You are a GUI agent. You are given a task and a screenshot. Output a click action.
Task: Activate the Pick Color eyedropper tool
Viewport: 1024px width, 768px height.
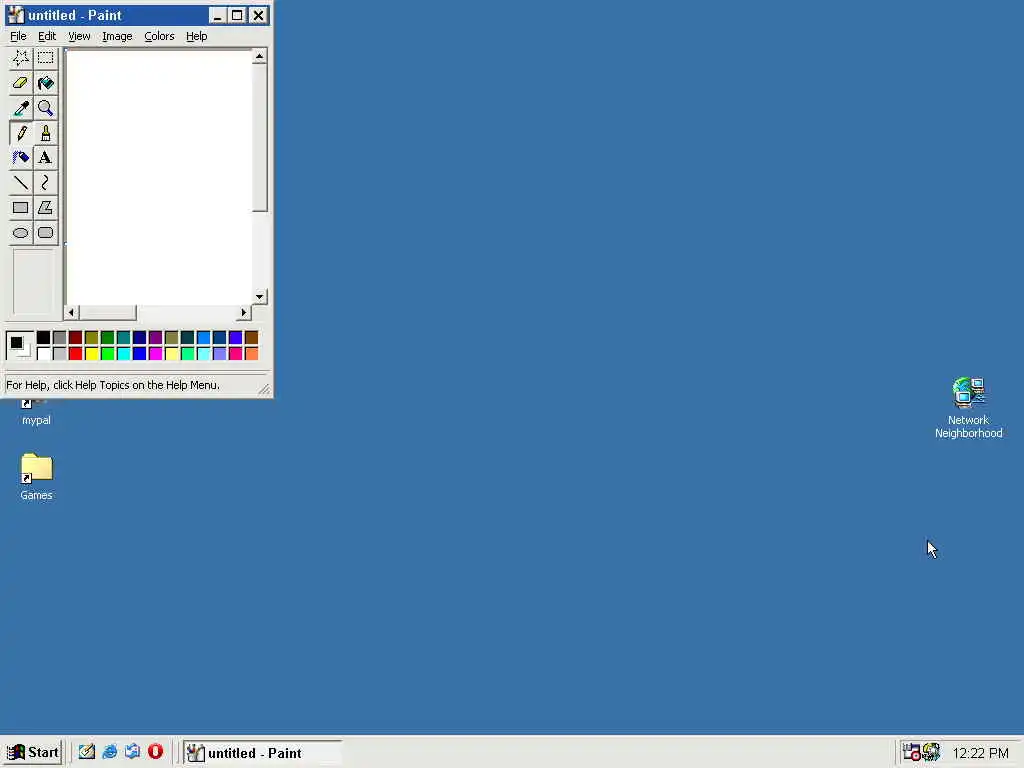[20, 108]
